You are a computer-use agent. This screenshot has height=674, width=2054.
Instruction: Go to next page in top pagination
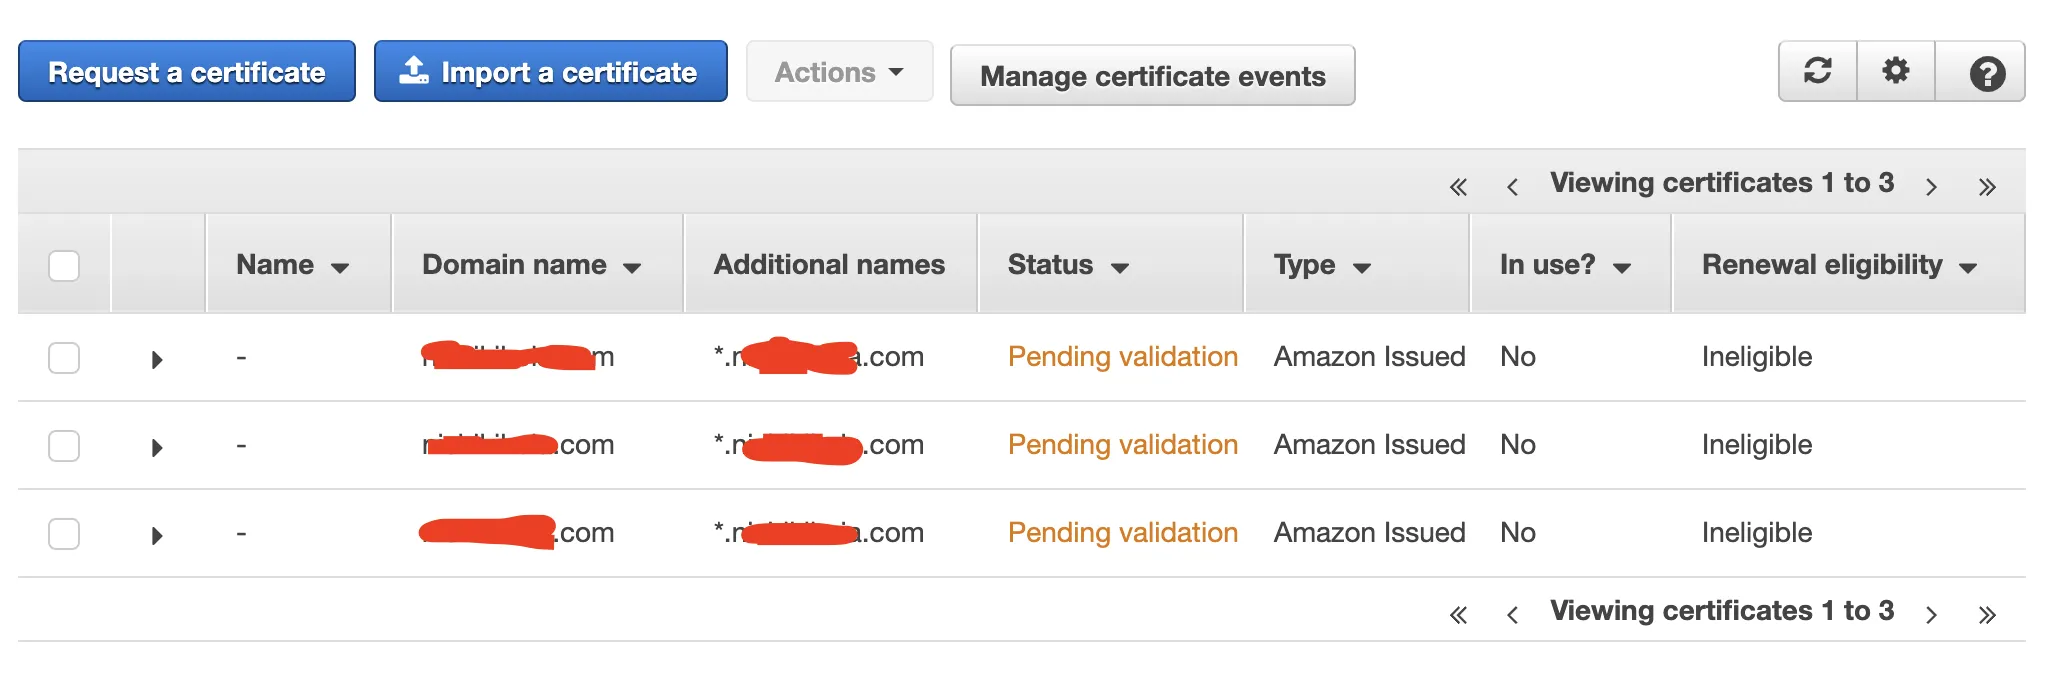[x=1931, y=187]
